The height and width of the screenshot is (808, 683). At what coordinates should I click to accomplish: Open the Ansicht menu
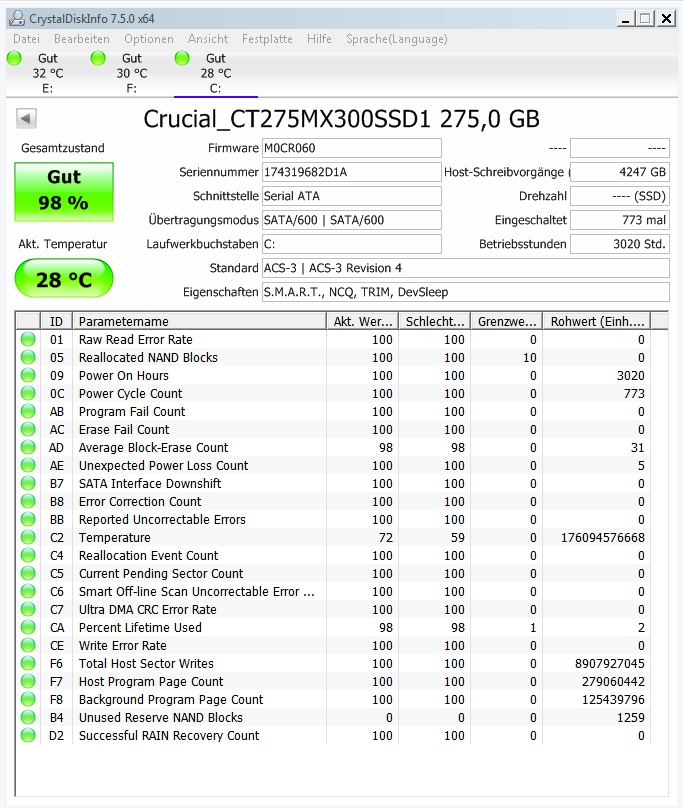tap(208, 39)
